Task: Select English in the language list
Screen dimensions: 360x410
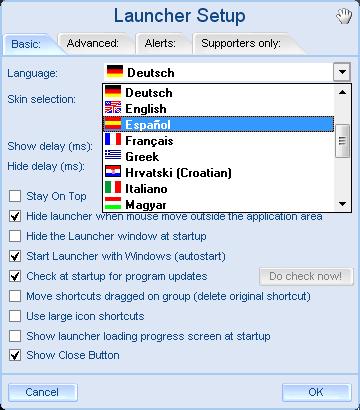Action: pyautogui.click(x=219, y=108)
